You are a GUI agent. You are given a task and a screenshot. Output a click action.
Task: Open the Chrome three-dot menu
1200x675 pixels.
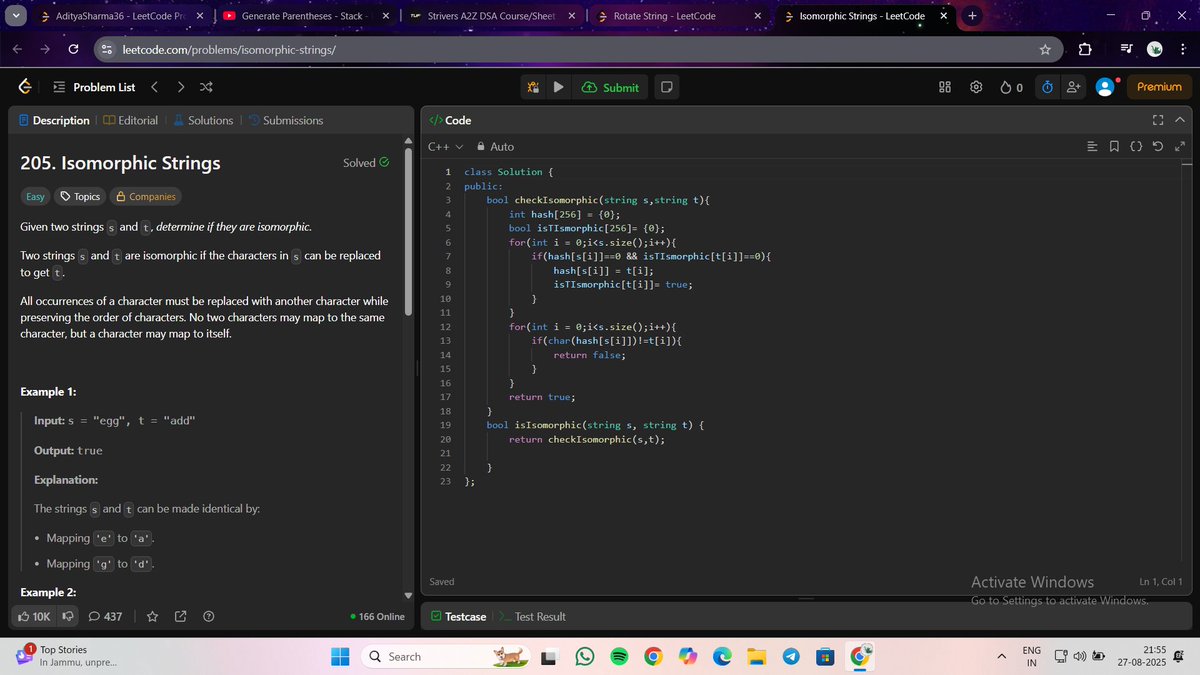coord(1181,49)
